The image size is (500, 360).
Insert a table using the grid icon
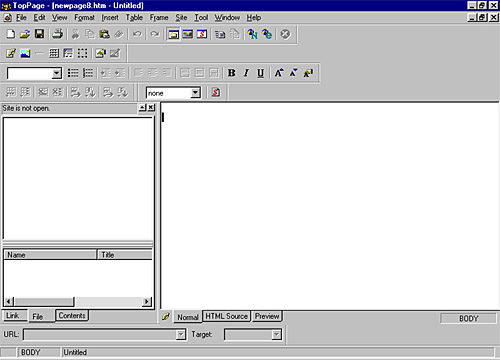click(x=54, y=53)
